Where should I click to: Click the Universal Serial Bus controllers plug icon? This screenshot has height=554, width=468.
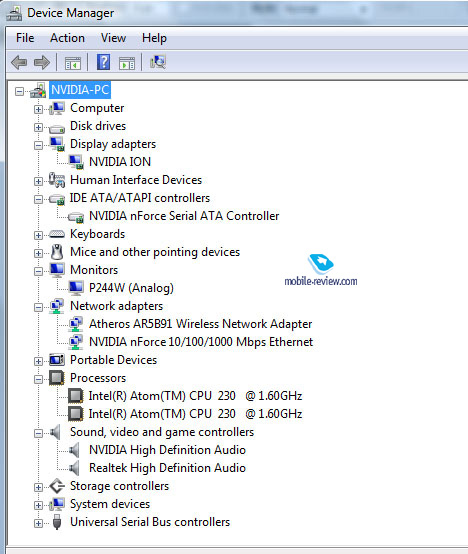(57, 522)
